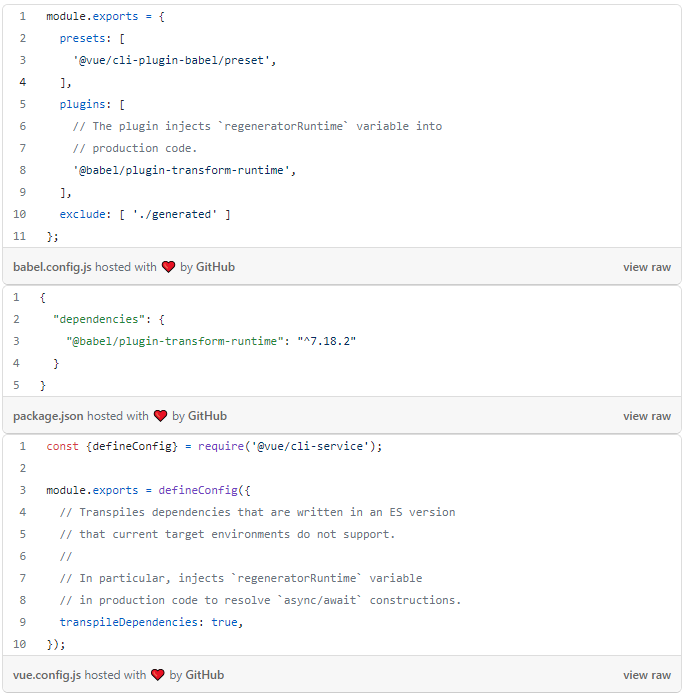Select line number 3 in package.json

click(x=16, y=341)
